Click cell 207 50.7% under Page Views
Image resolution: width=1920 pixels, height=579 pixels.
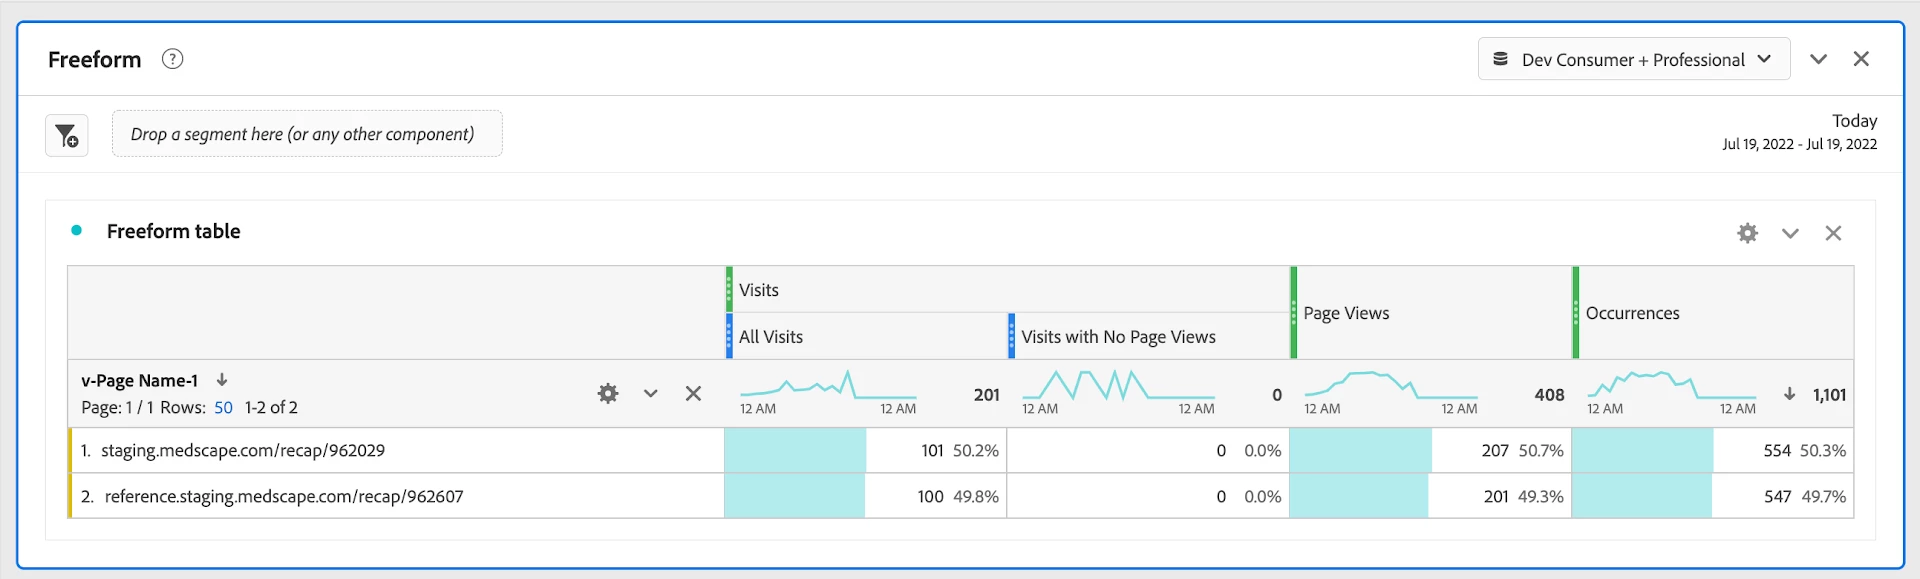(1431, 451)
